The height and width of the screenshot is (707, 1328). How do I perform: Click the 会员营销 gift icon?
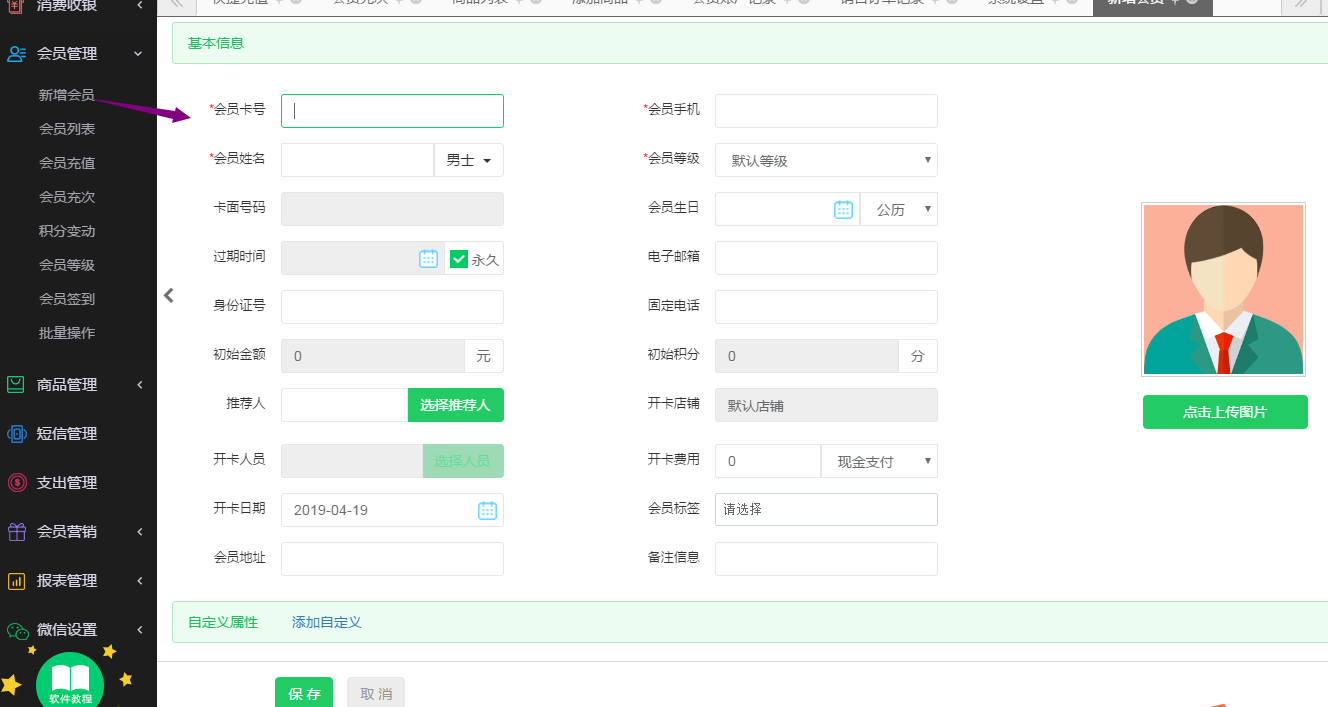click(x=16, y=532)
